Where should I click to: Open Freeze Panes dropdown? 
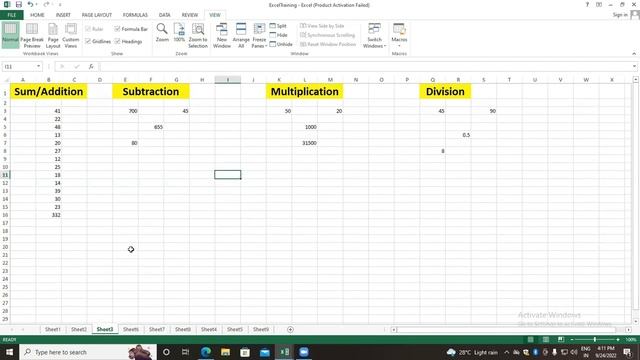(x=259, y=35)
